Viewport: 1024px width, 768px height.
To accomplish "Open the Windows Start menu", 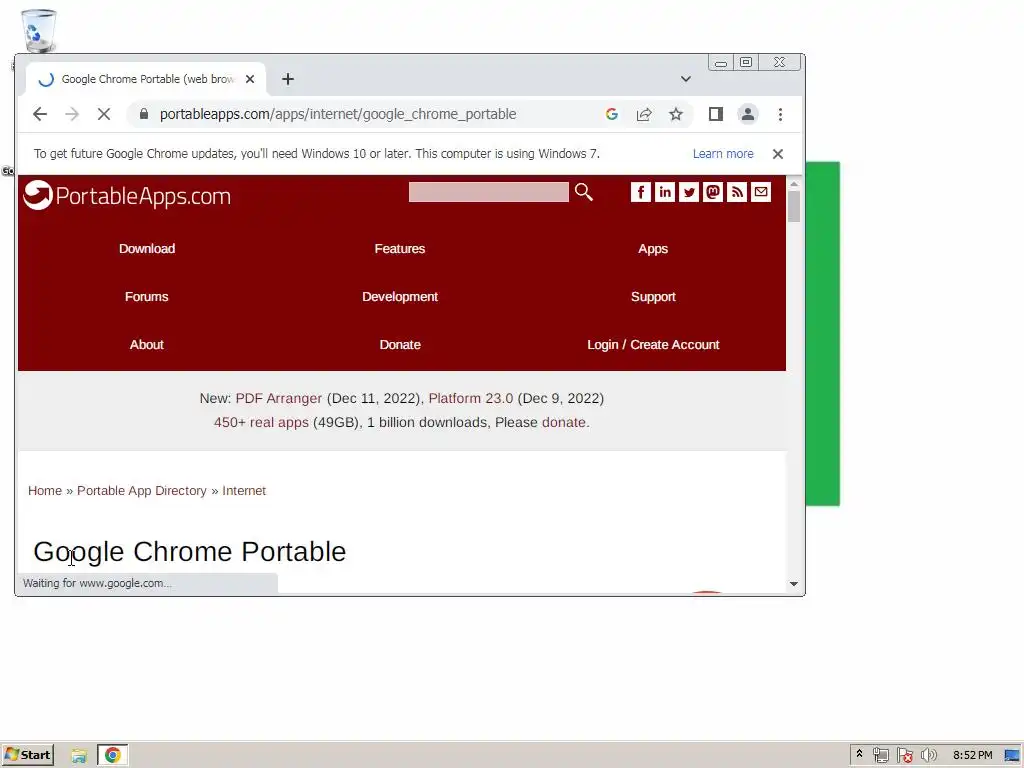I will [x=27, y=755].
